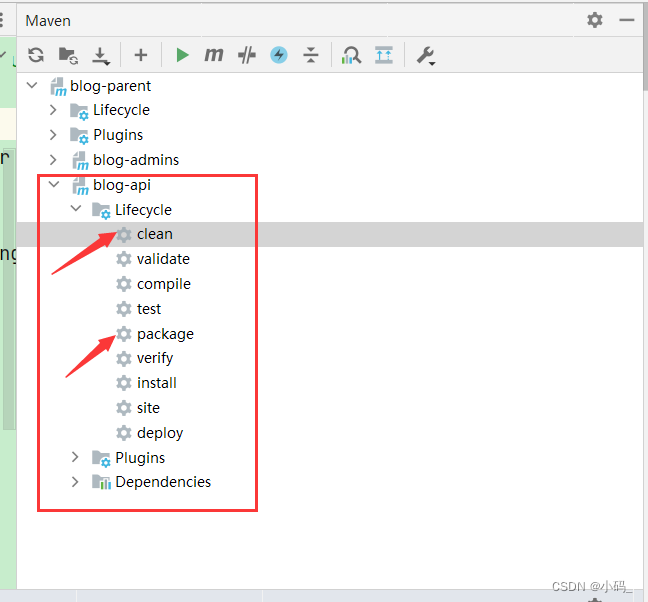
Task: Select the validate lifecycle goal
Action: pos(163,259)
